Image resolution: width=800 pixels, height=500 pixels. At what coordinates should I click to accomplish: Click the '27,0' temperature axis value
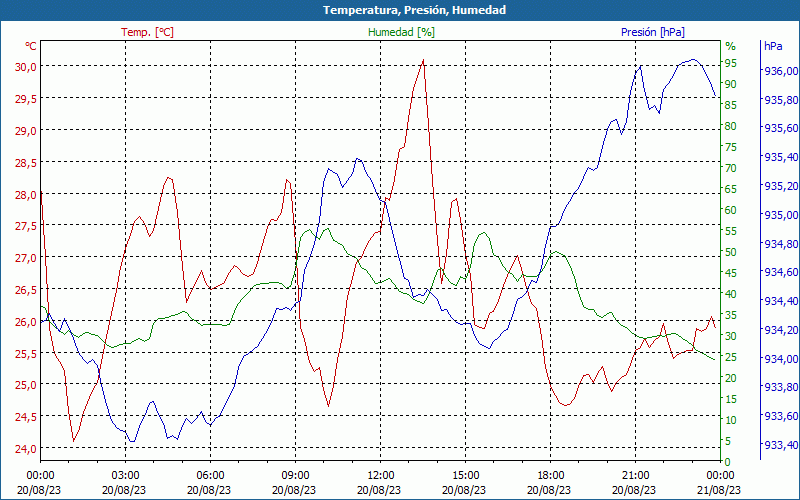click(26, 257)
